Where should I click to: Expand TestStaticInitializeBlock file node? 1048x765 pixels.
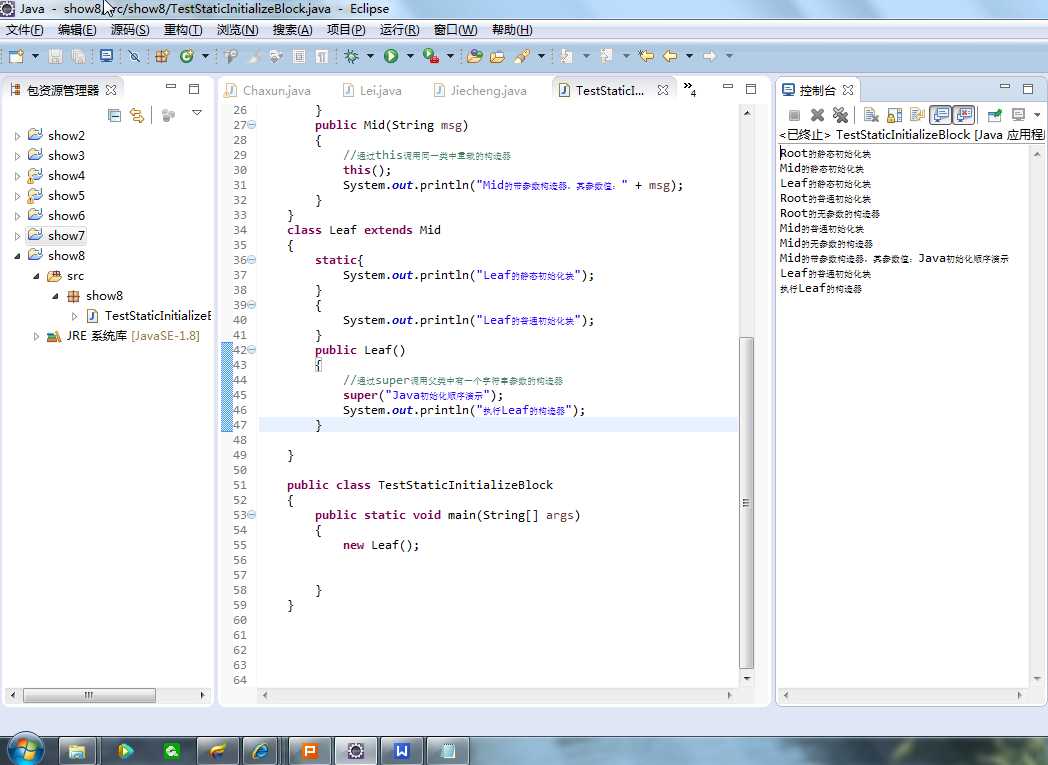[74, 316]
